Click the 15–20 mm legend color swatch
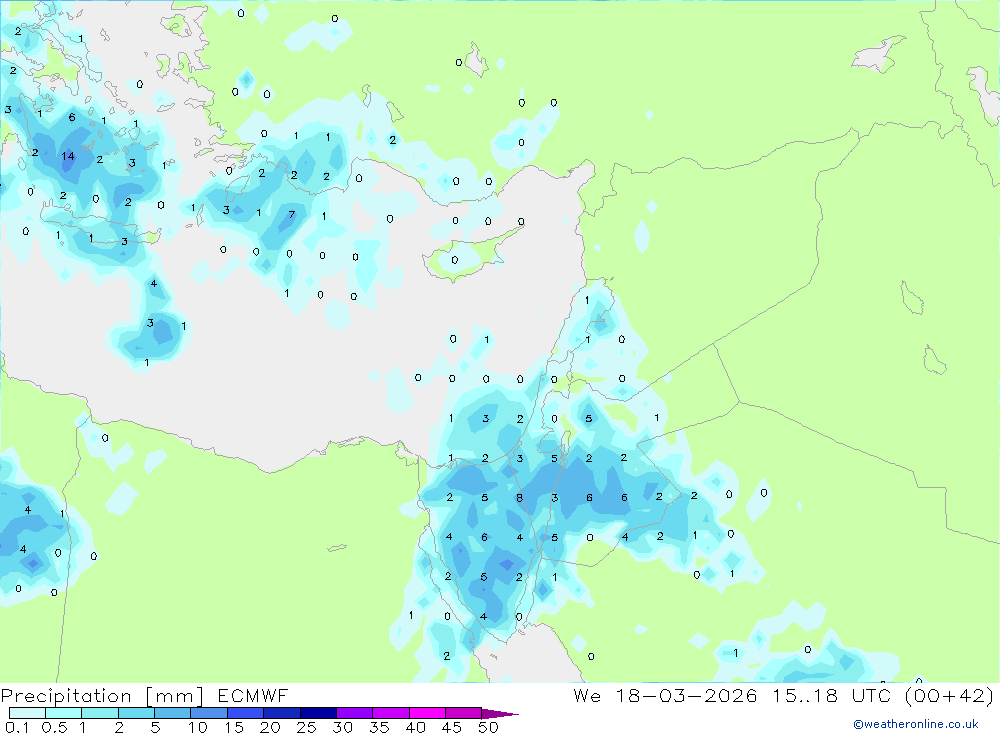This screenshot has height=733, width=1000. coord(246,713)
